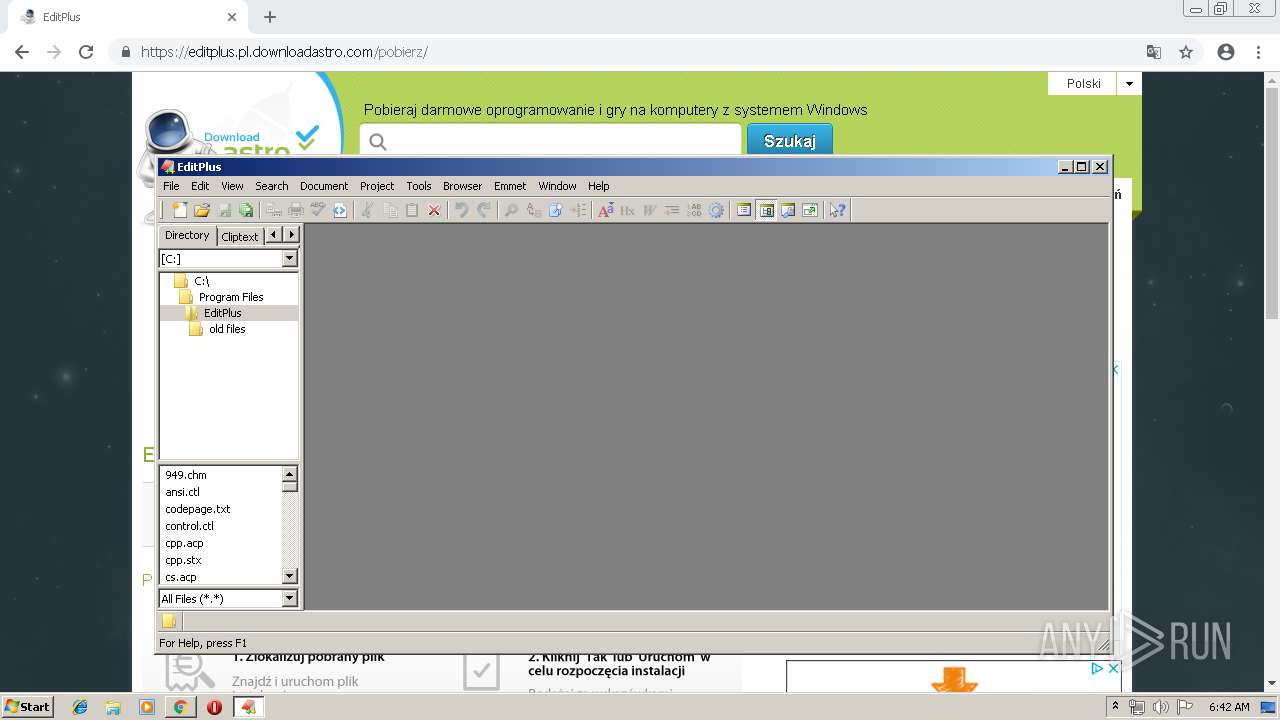
Task: Select Program Files folder in tree
Action: click(x=231, y=297)
